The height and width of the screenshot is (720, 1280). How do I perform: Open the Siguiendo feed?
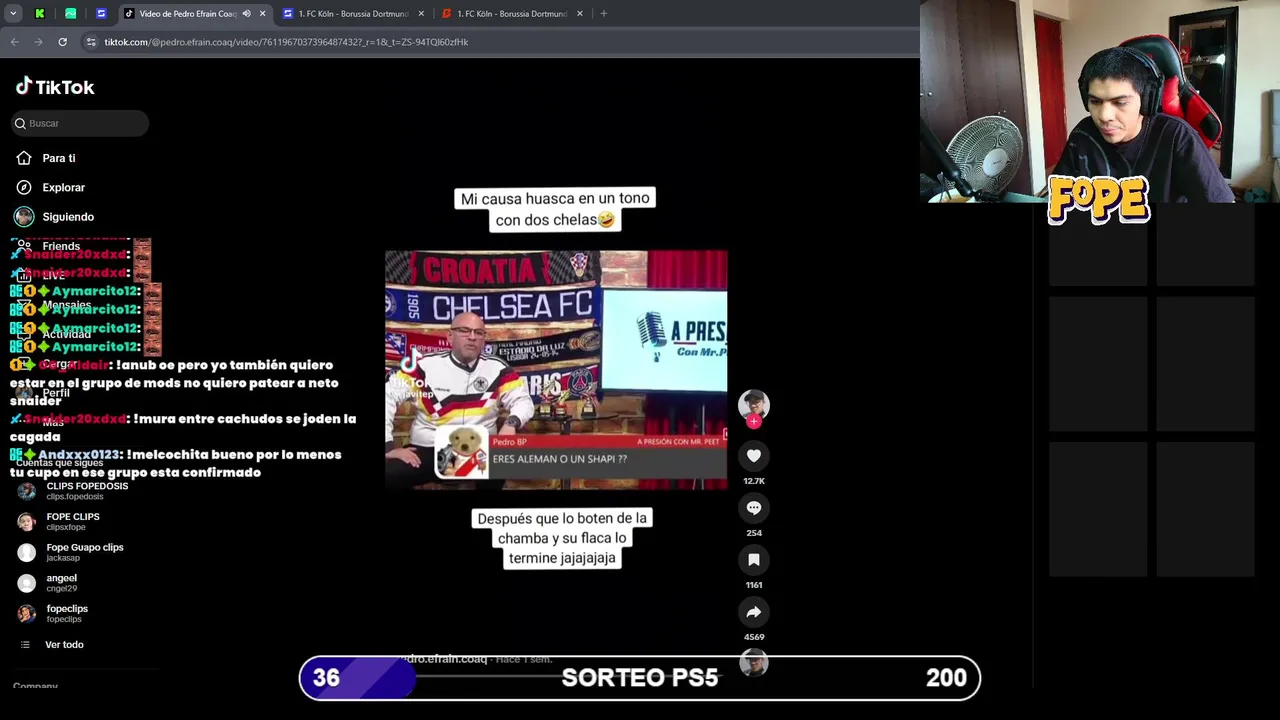(x=68, y=217)
